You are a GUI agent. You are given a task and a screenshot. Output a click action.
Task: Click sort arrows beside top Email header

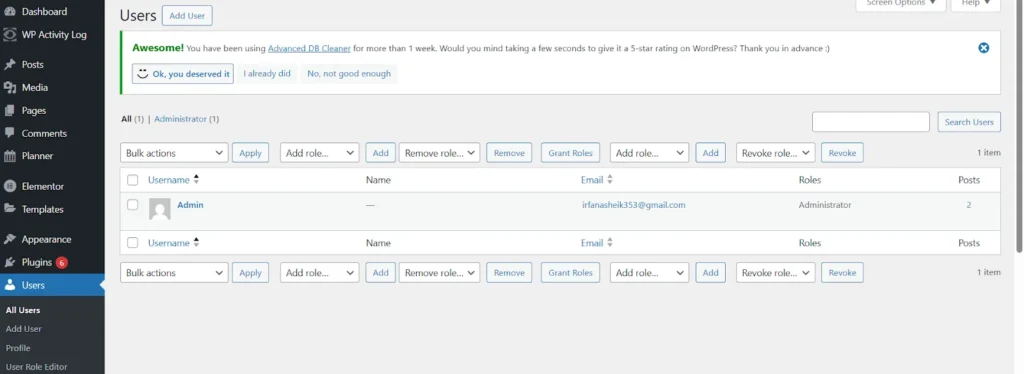609,179
